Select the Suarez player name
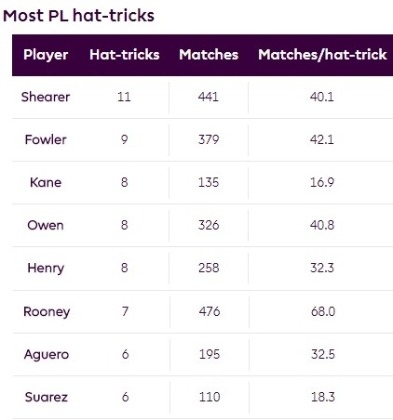Image resolution: width=393 pixels, height=420 pixels. 46,397
